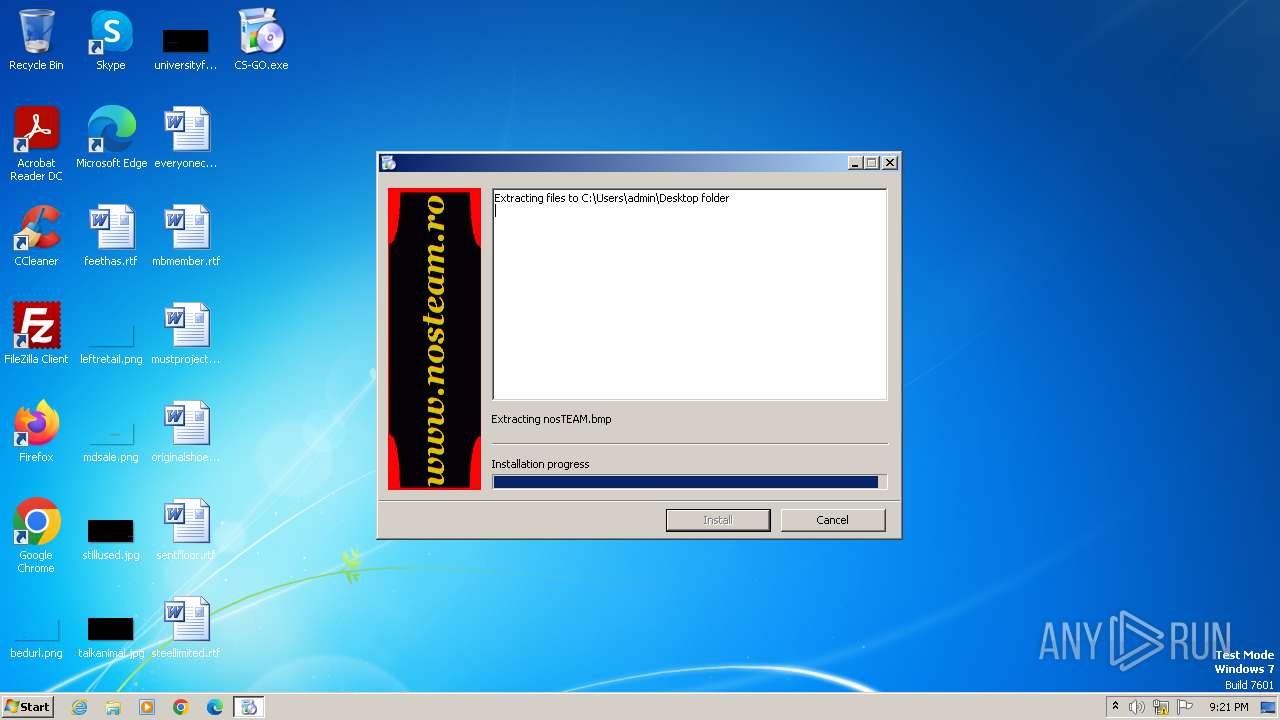The image size is (1280, 720).
Task: Open Internet Explorer from the taskbar
Action: pos(79,707)
